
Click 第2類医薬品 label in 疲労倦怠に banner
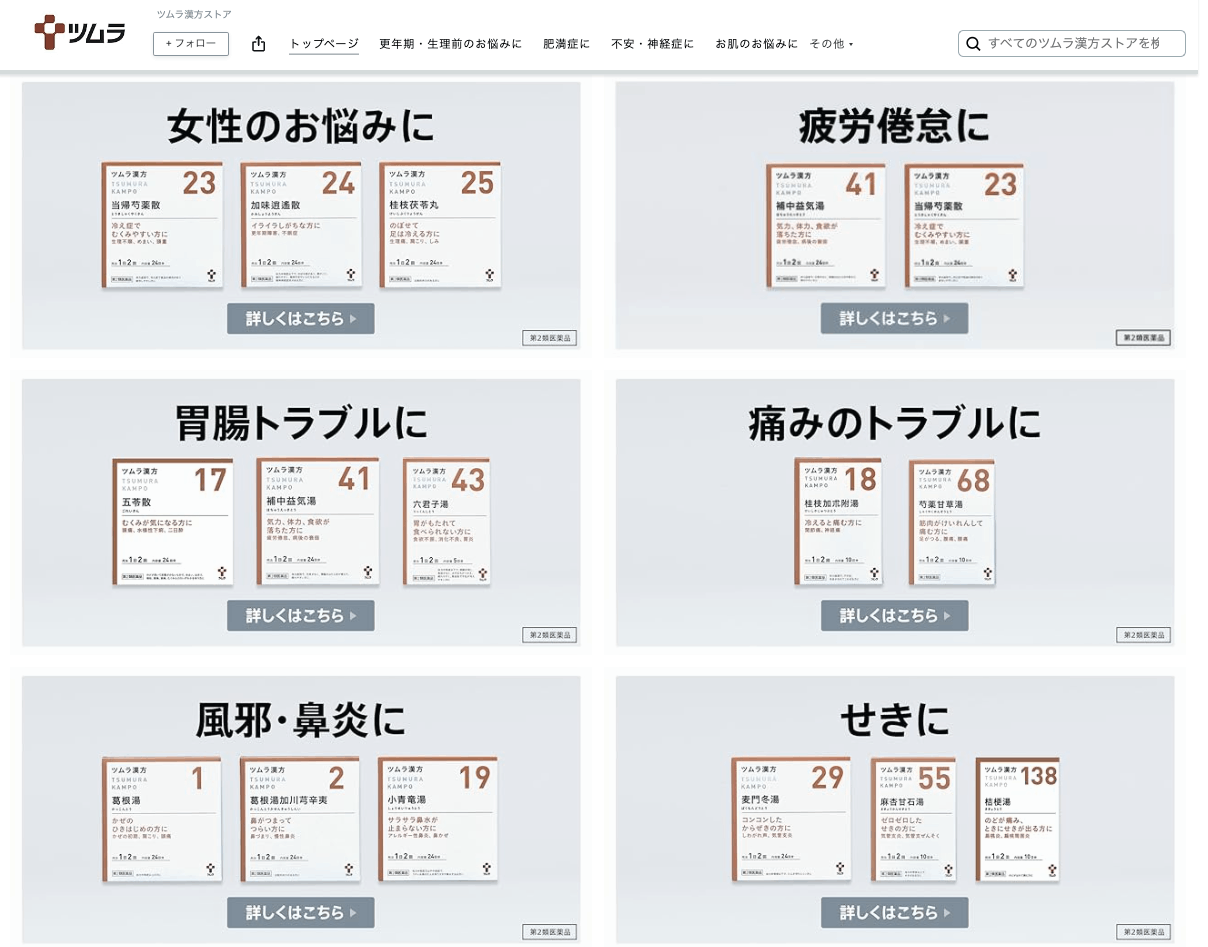click(x=1143, y=338)
